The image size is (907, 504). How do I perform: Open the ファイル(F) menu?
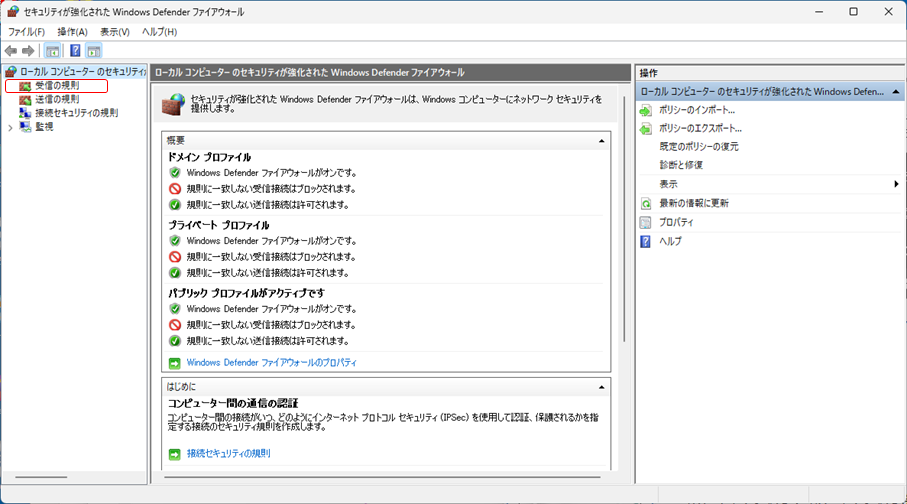[x=26, y=32]
